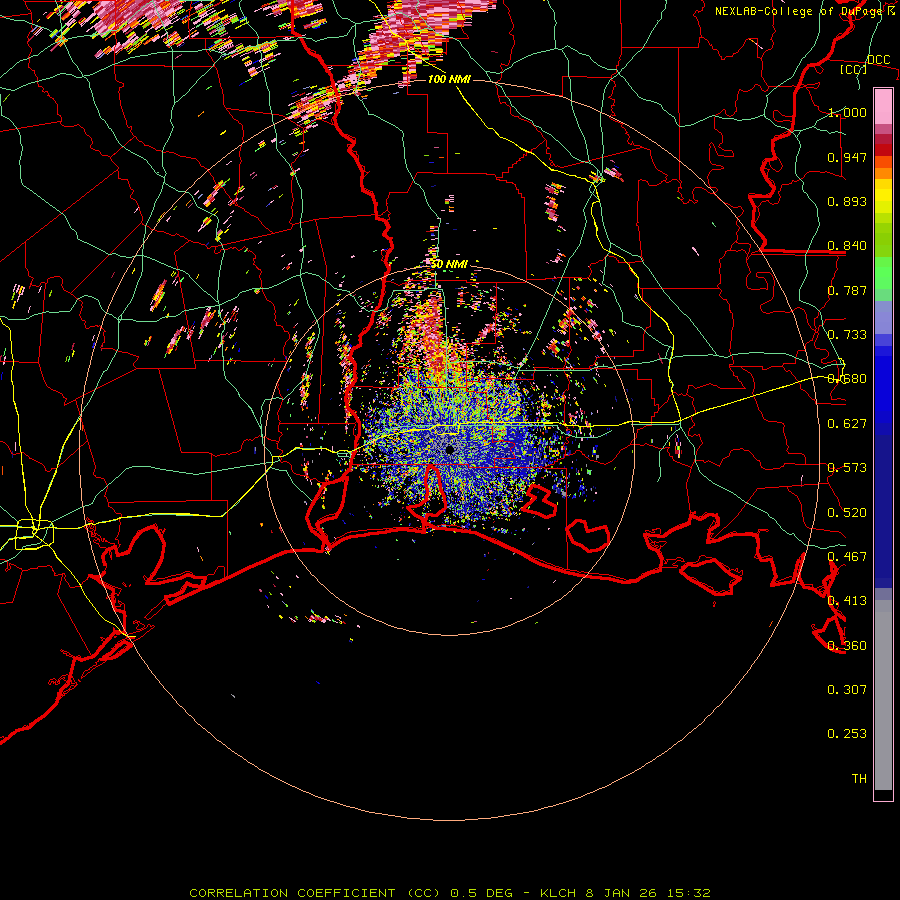Click the 0.893 scale value
900x900 pixels.
point(847,201)
